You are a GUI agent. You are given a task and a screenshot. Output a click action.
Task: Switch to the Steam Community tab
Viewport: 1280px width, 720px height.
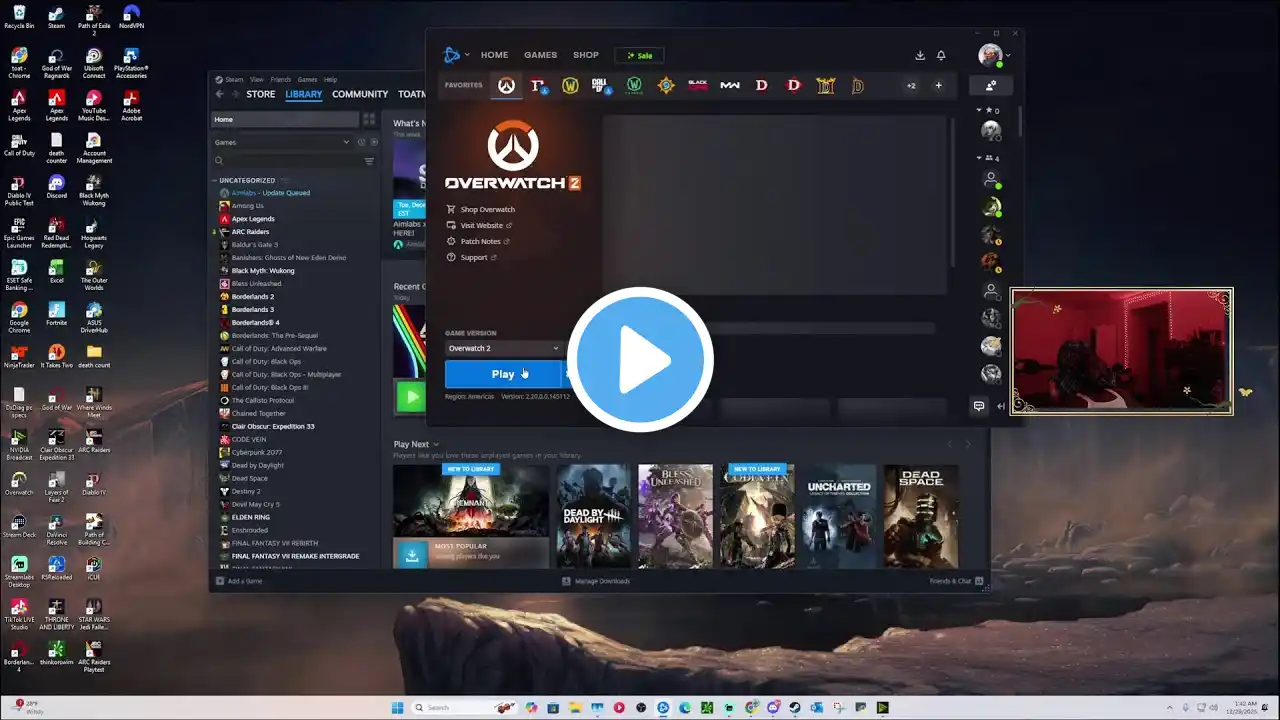coord(360,94)
